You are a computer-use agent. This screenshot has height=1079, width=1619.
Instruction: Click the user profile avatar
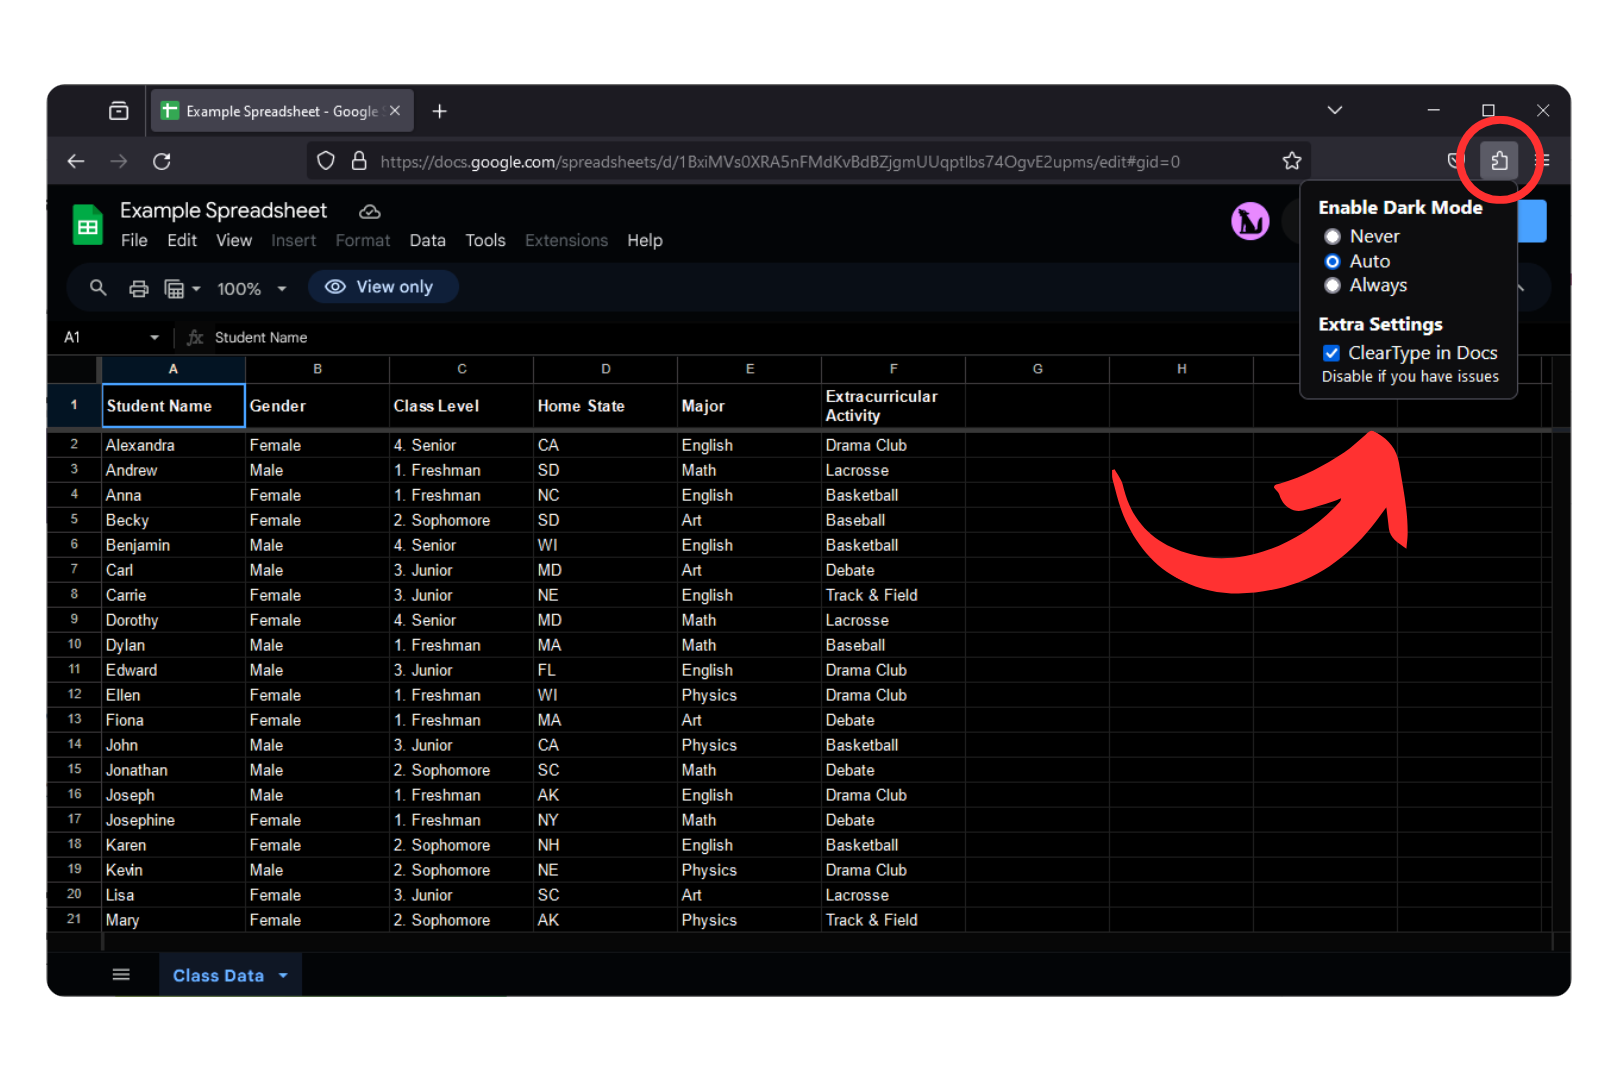(x=1249, y=221)
